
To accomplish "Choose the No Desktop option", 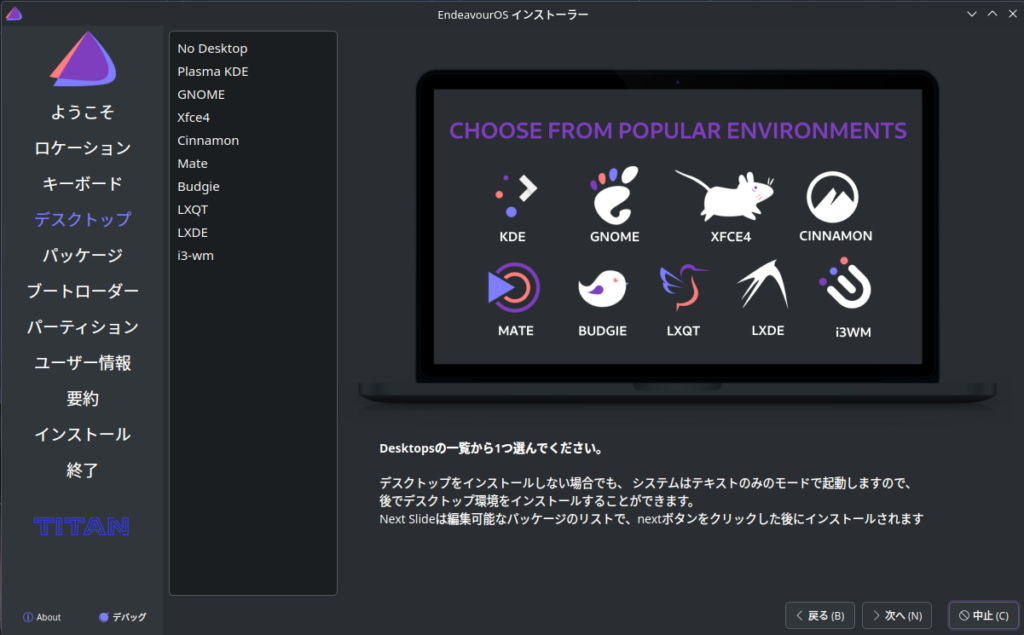I will click(212, 48).
